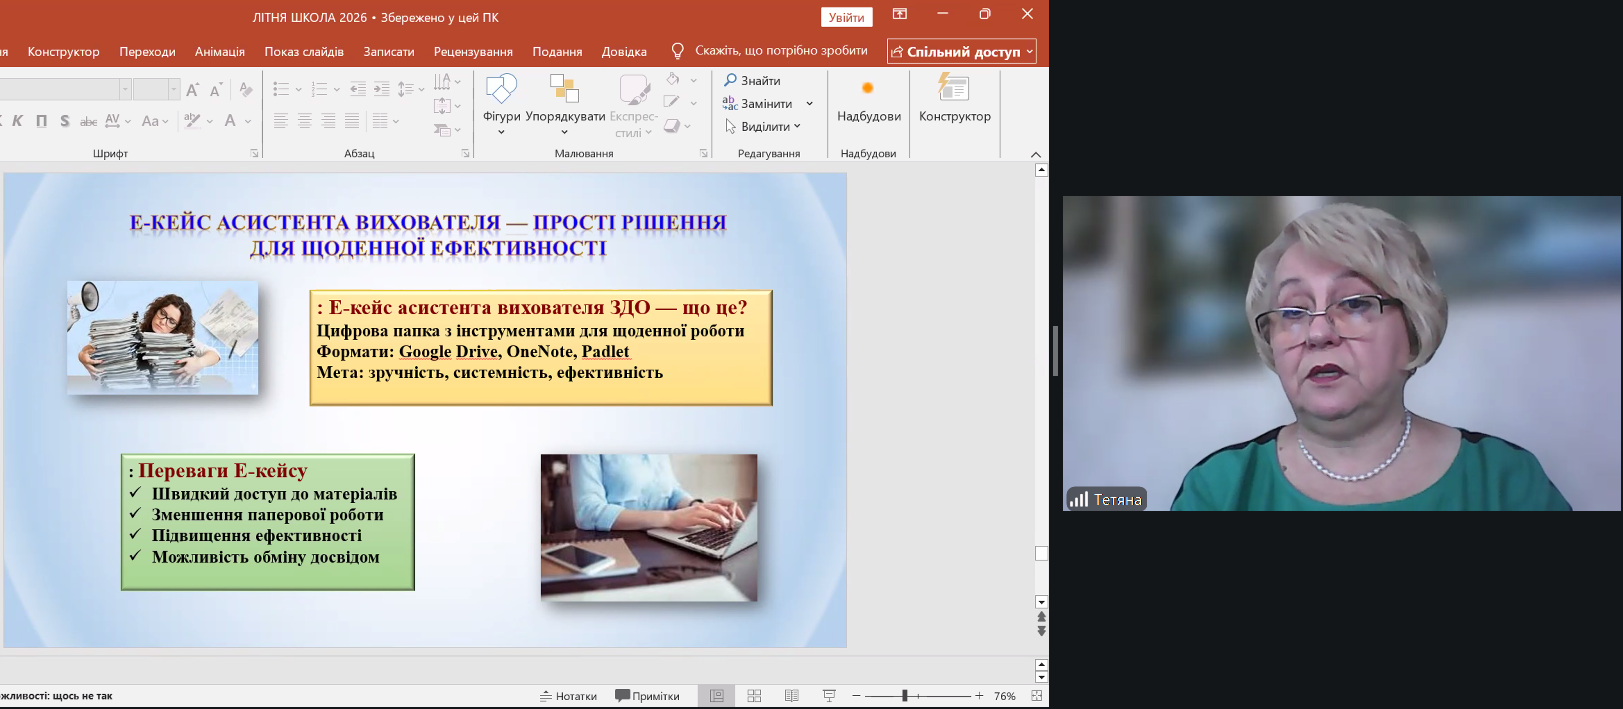This screenshot has width=1623, height=709.
Task: Open the Записати tab
Action: pyautogui.click(x=389, y=52)
